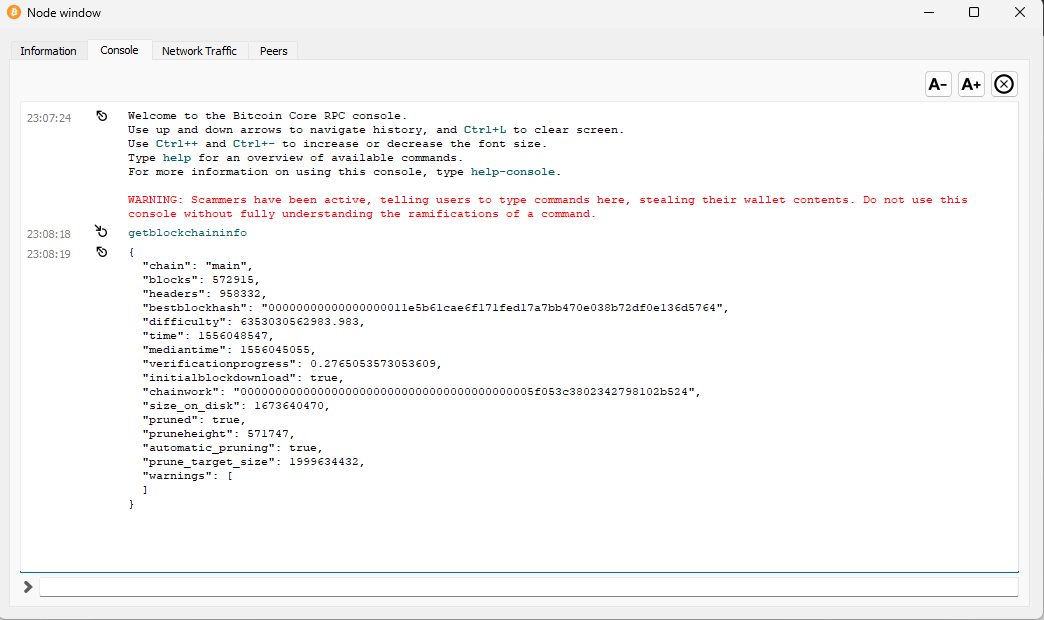Click the "verificationprogress" line

tap(292, 364)
